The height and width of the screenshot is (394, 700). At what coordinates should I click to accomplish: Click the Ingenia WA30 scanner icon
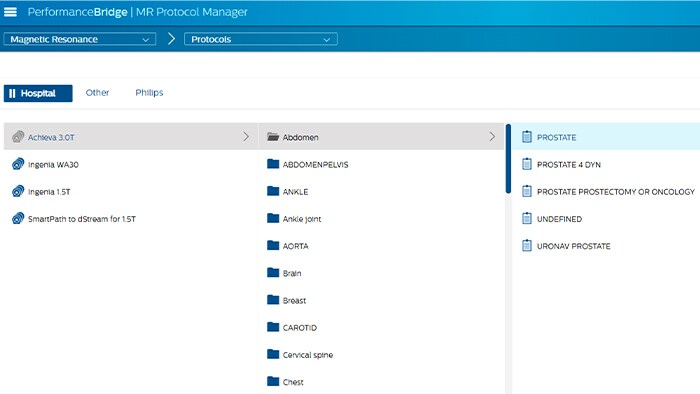18,164
